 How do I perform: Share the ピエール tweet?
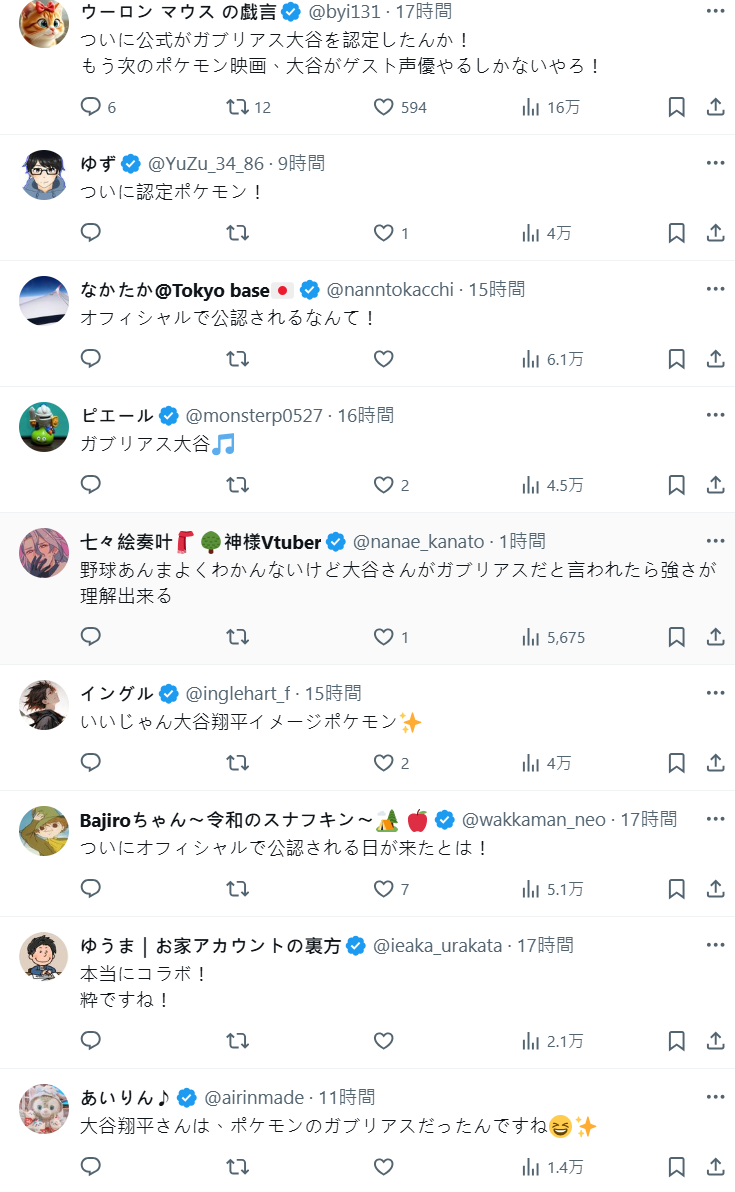(x=716, y=485)
